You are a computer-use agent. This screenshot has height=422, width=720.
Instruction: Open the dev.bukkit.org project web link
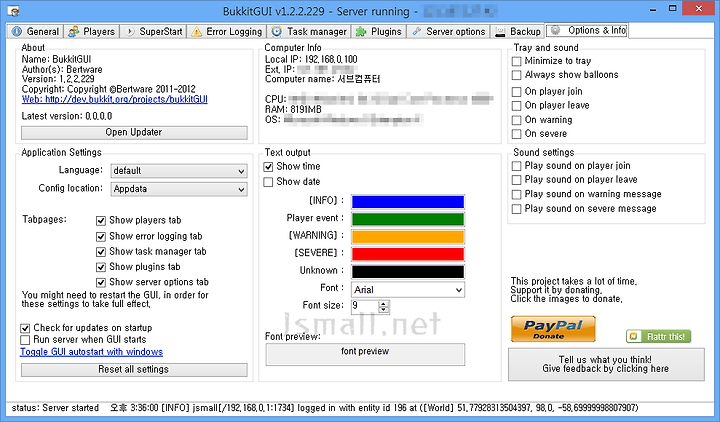click(x=114, y=99)
